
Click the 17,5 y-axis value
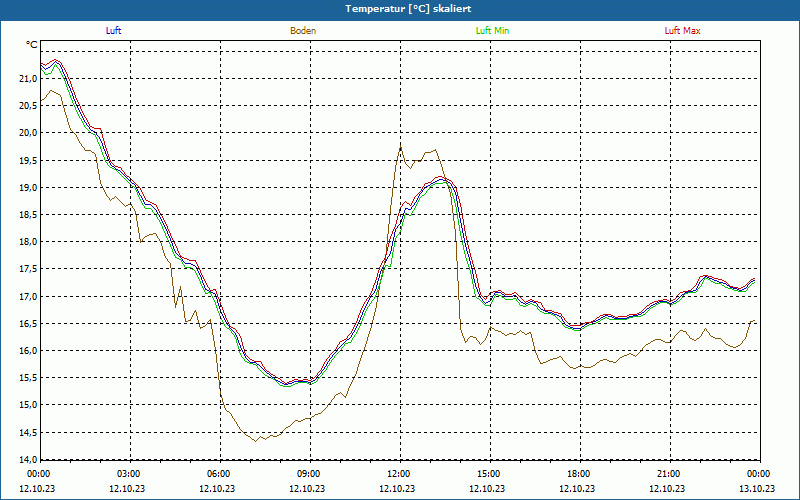pyautogui.click(x=28, y=269)
